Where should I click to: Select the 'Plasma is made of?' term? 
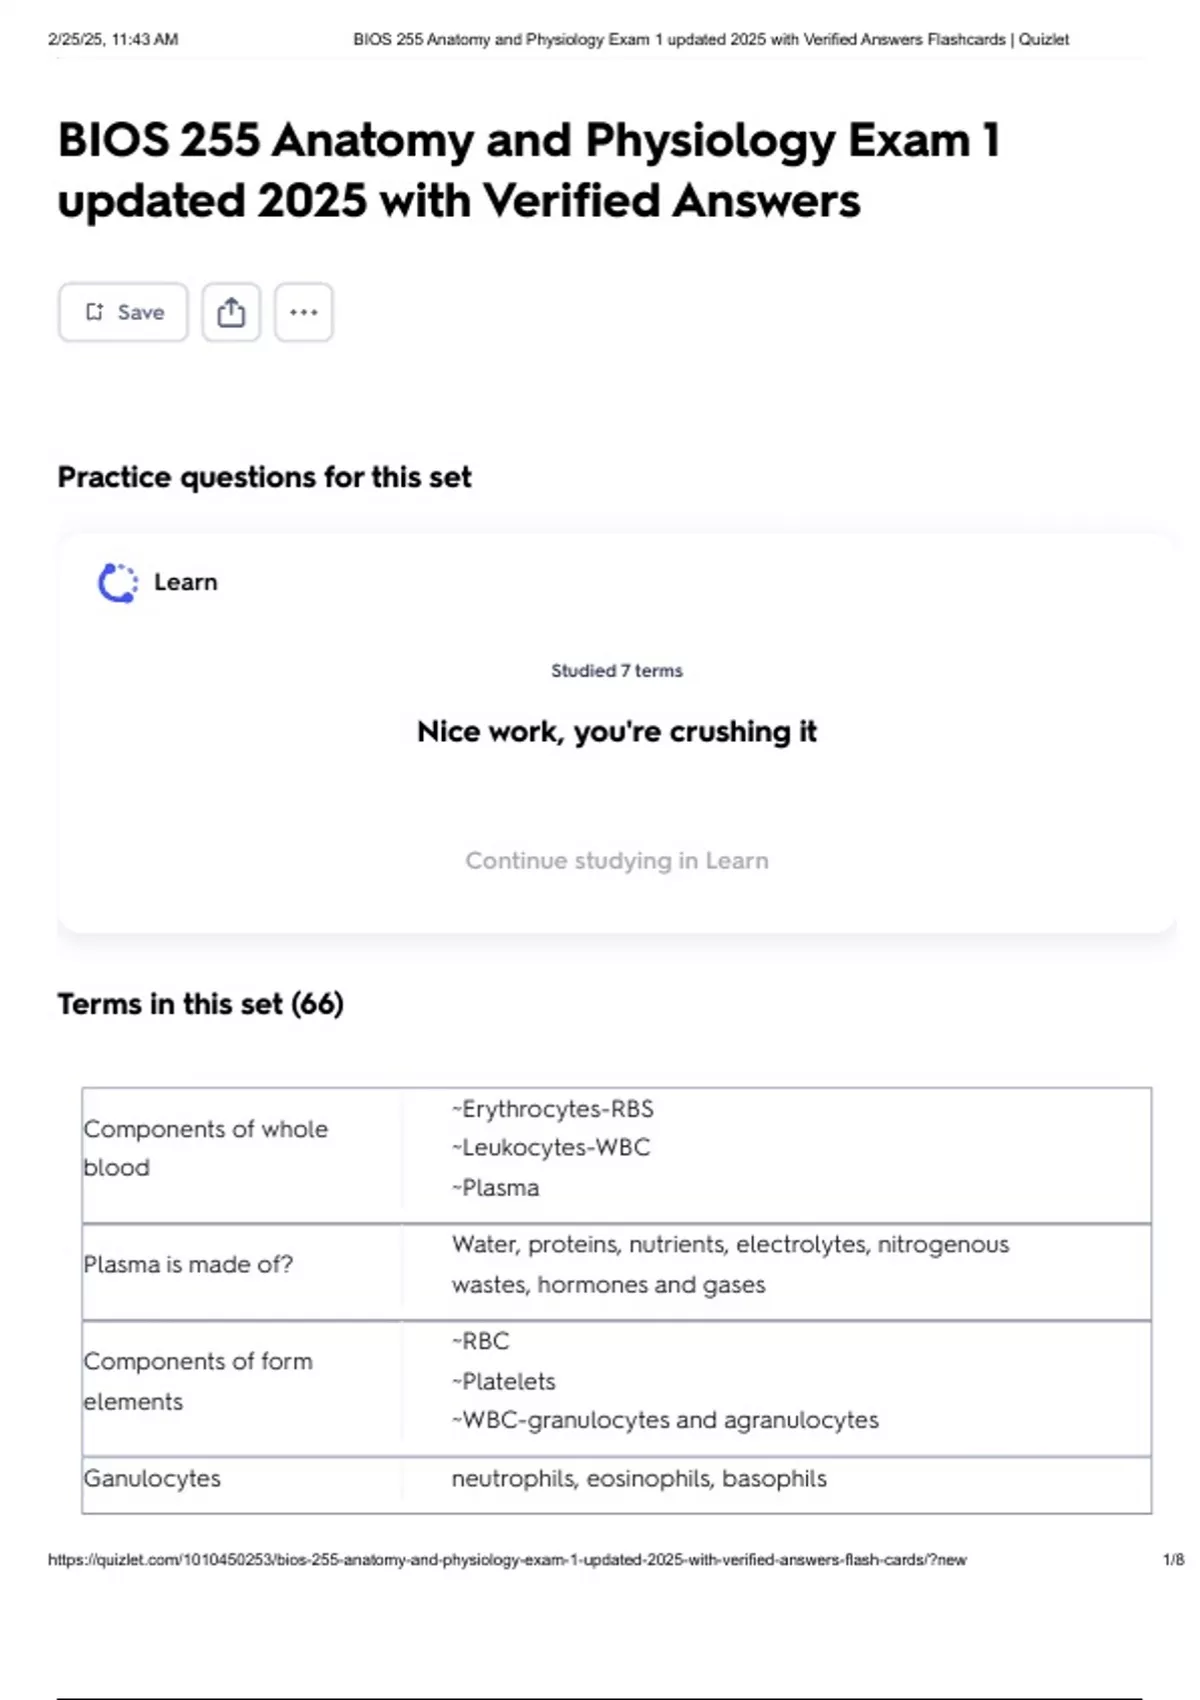click(x=188, y=1265)
